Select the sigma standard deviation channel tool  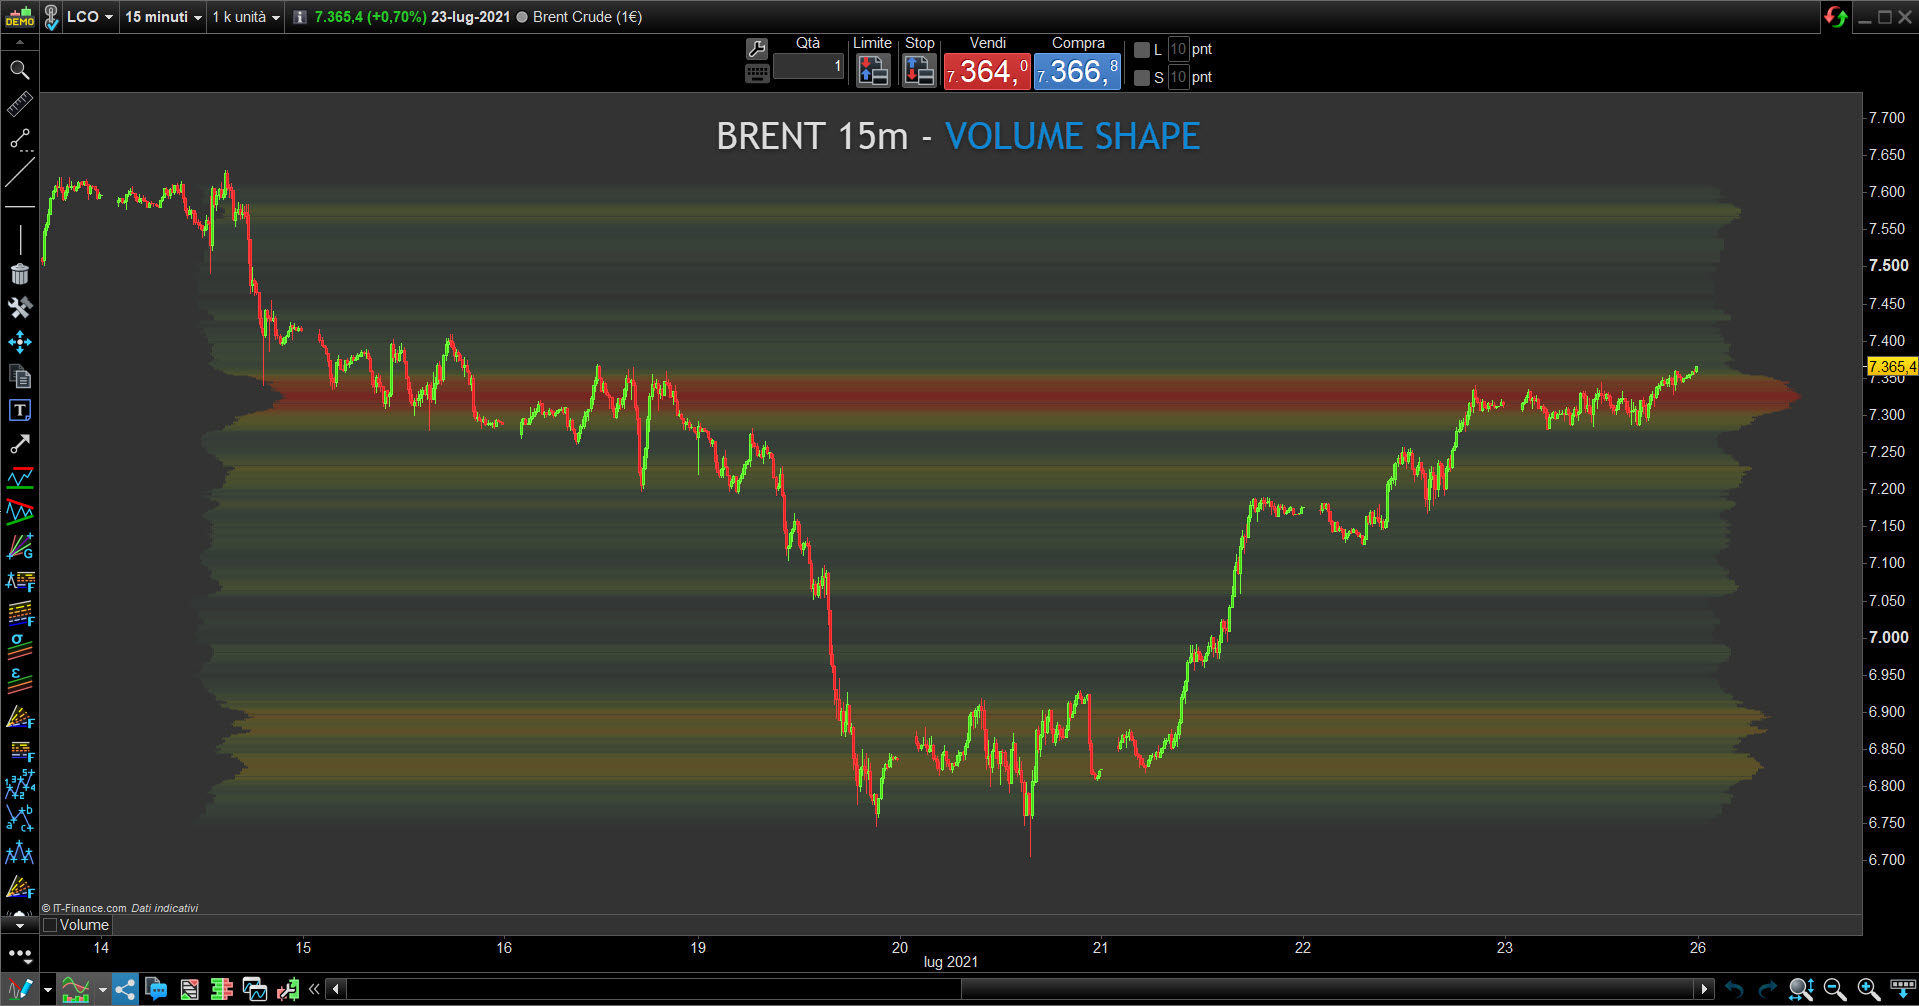pos(19,647)
